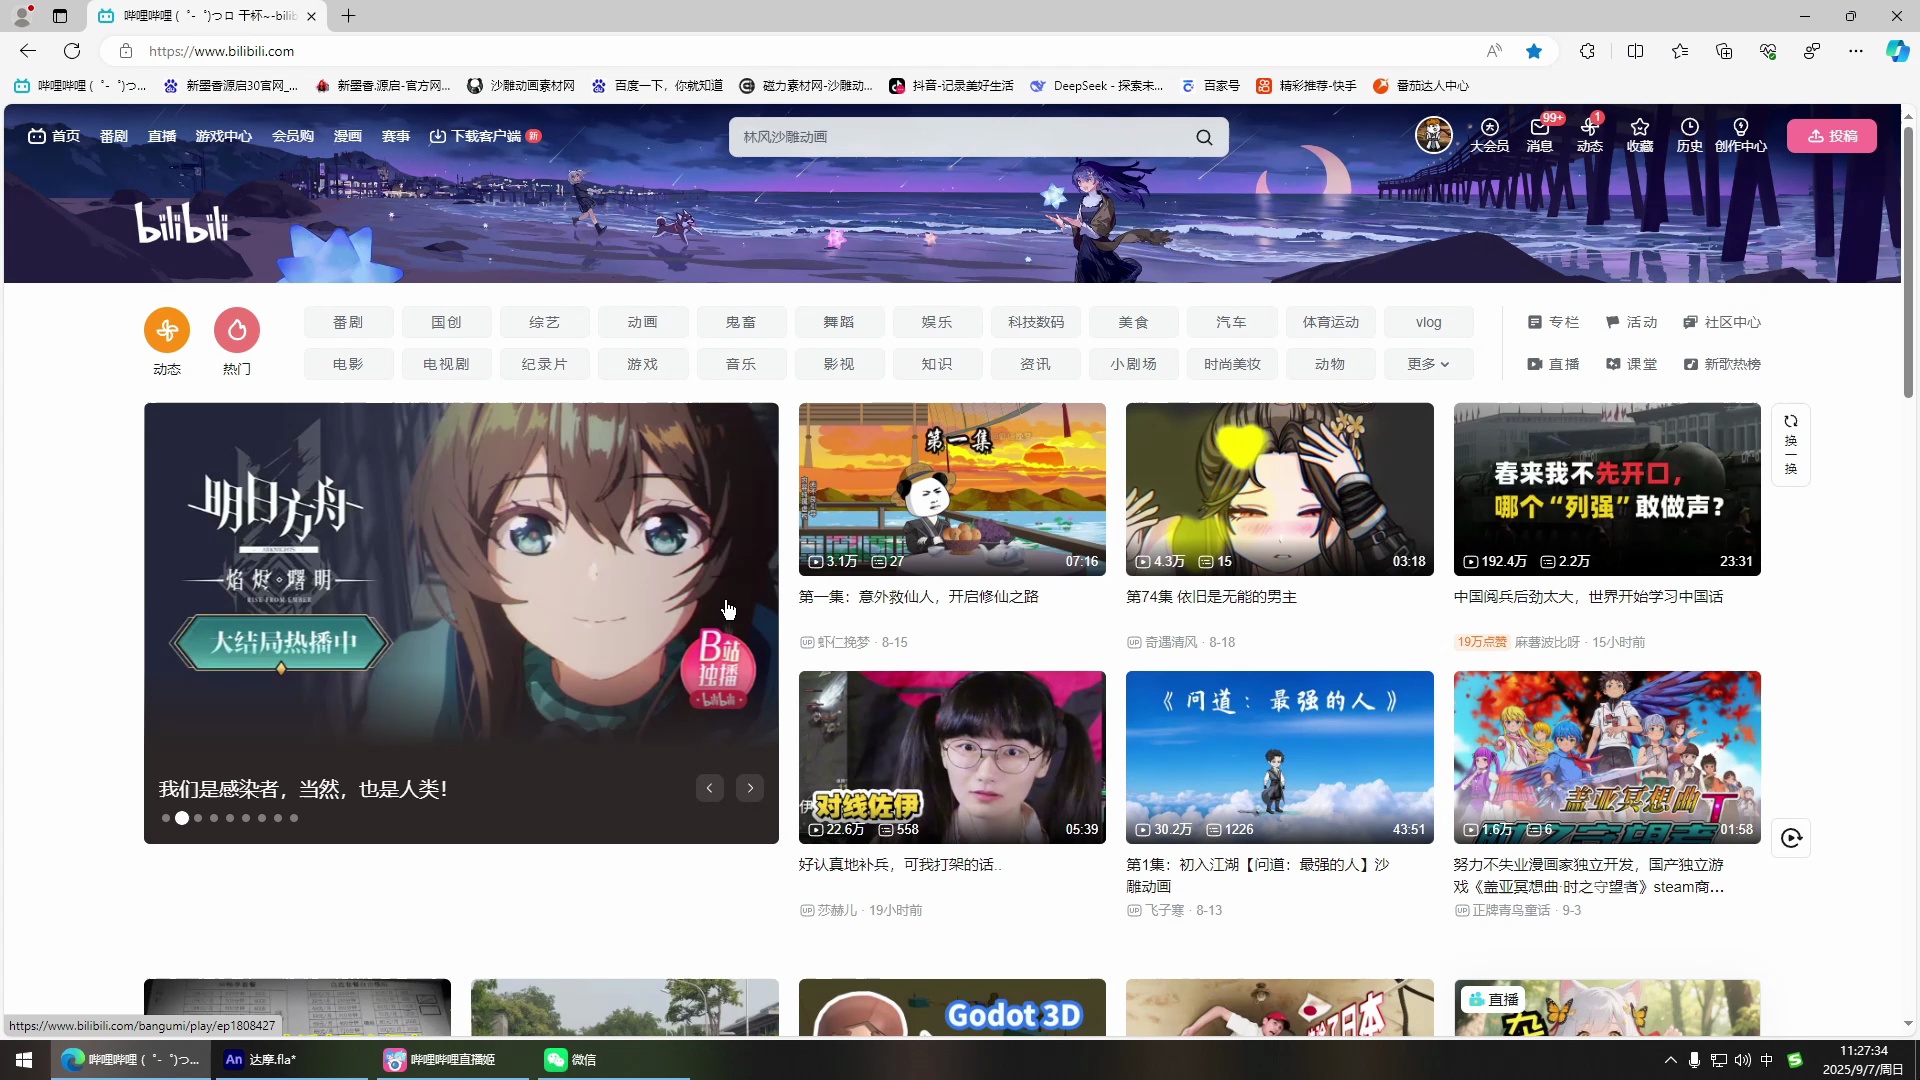
Task: Click the user avatar in header
Action: click(1433, 134)
